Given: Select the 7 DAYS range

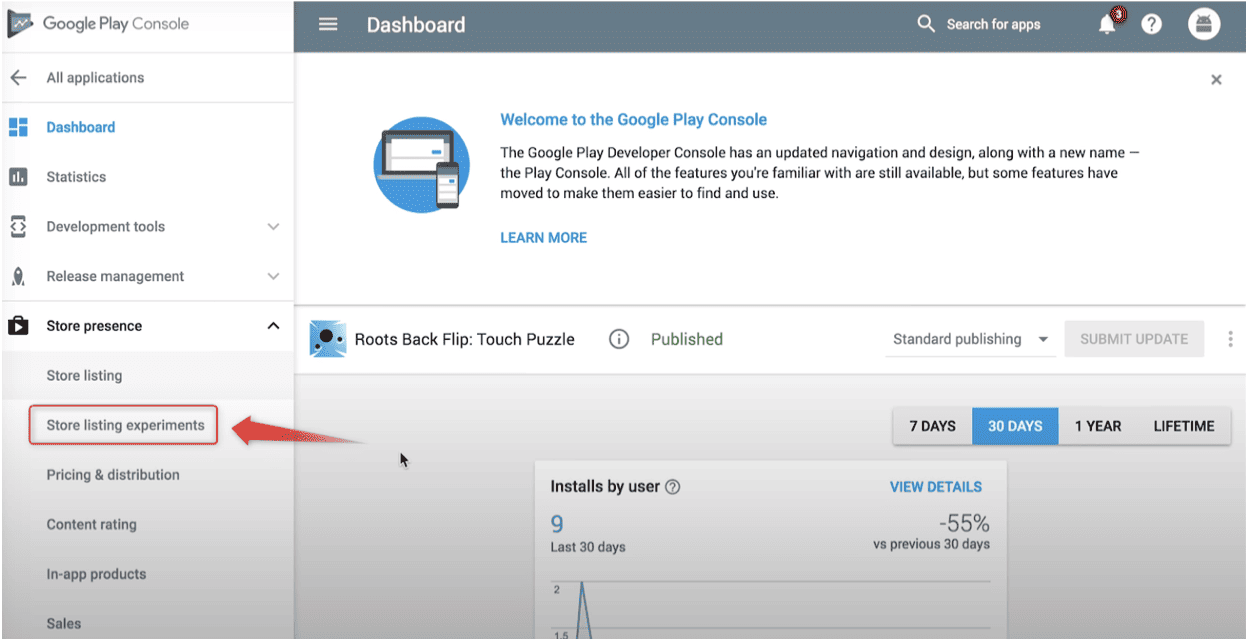Looking at the screenshot, I should point(932,426).
